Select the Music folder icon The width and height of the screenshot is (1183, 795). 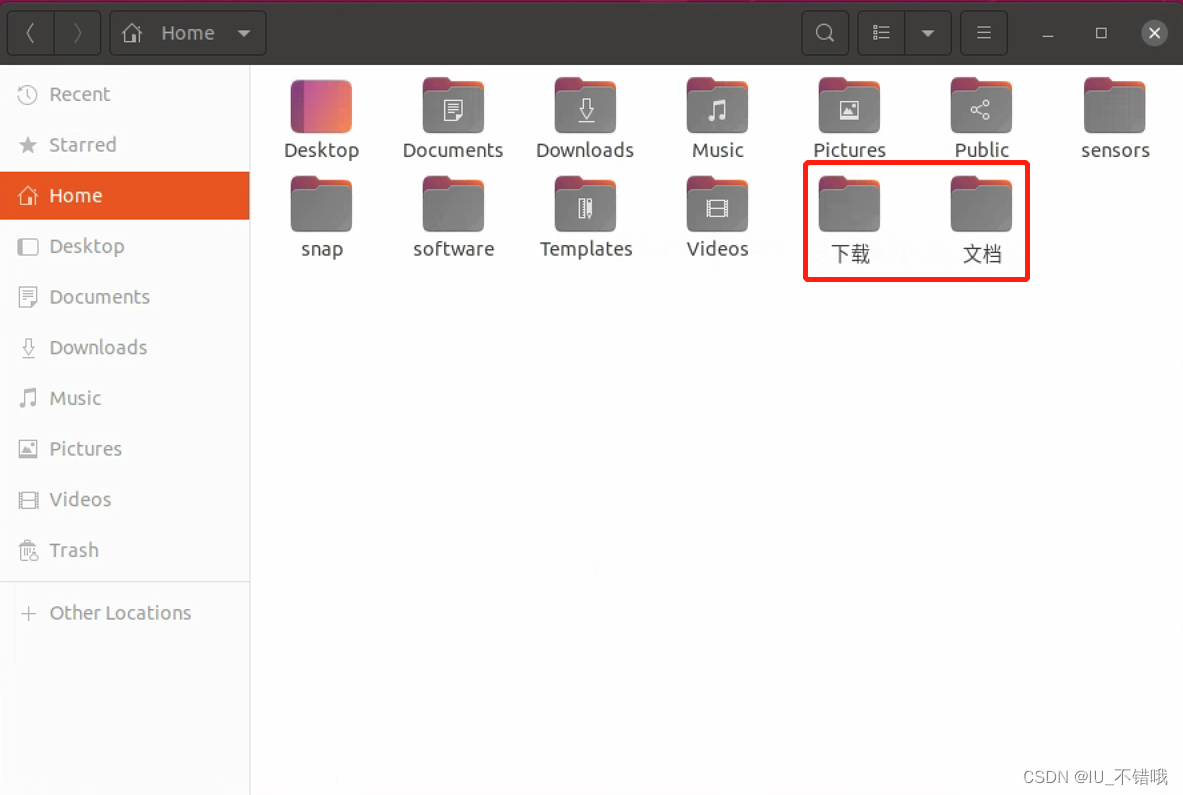coord(717,106)
